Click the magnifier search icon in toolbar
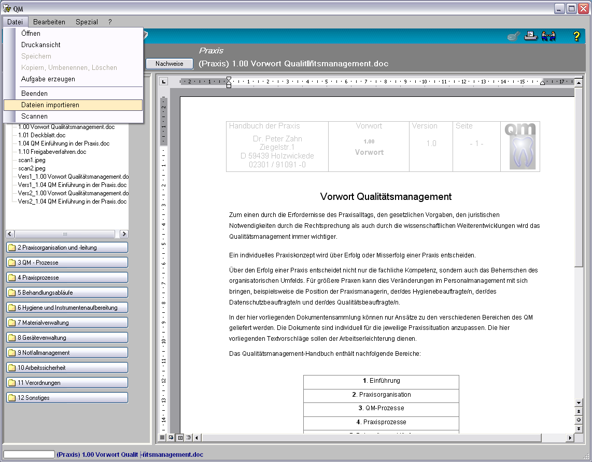Viewport: 592px width, 462px height. tap(513, 36)
